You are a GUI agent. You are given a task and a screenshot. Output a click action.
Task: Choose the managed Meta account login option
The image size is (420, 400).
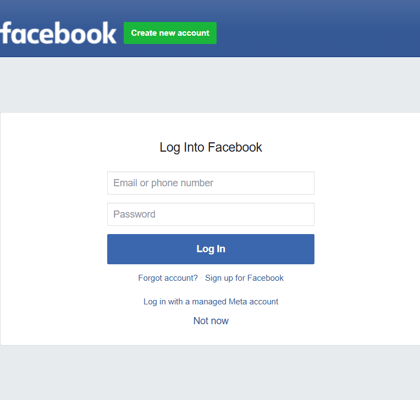[x=211, y=302]
